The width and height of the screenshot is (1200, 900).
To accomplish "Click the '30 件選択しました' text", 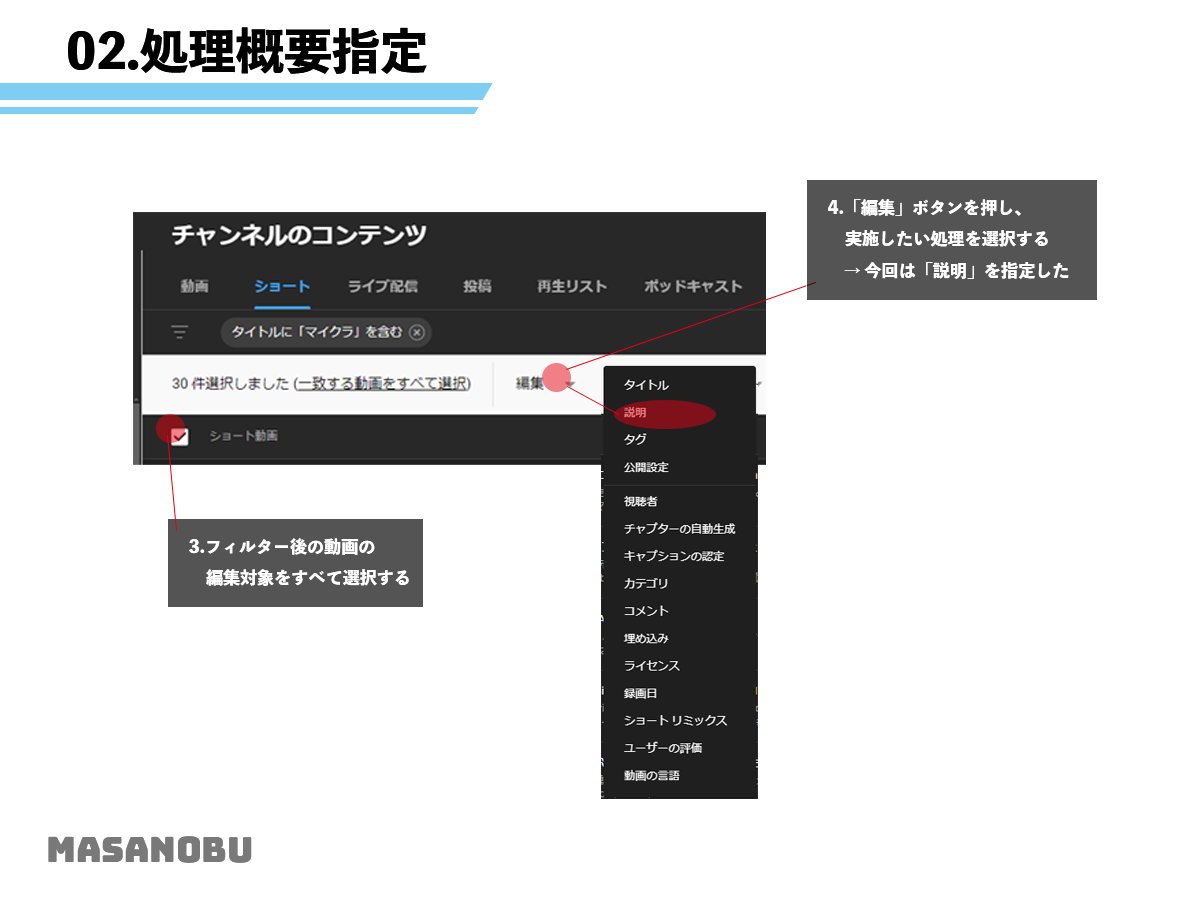I will click(x=232, y=383).
